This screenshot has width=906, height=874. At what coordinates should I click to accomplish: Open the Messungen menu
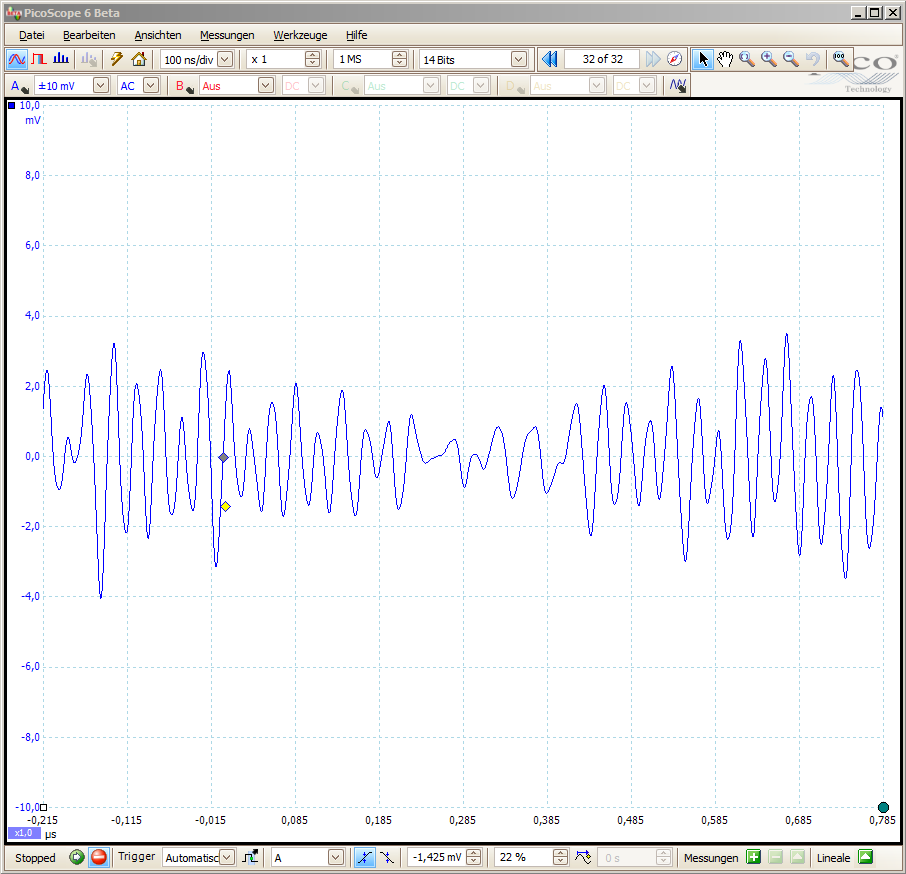[x=227, y=35]
